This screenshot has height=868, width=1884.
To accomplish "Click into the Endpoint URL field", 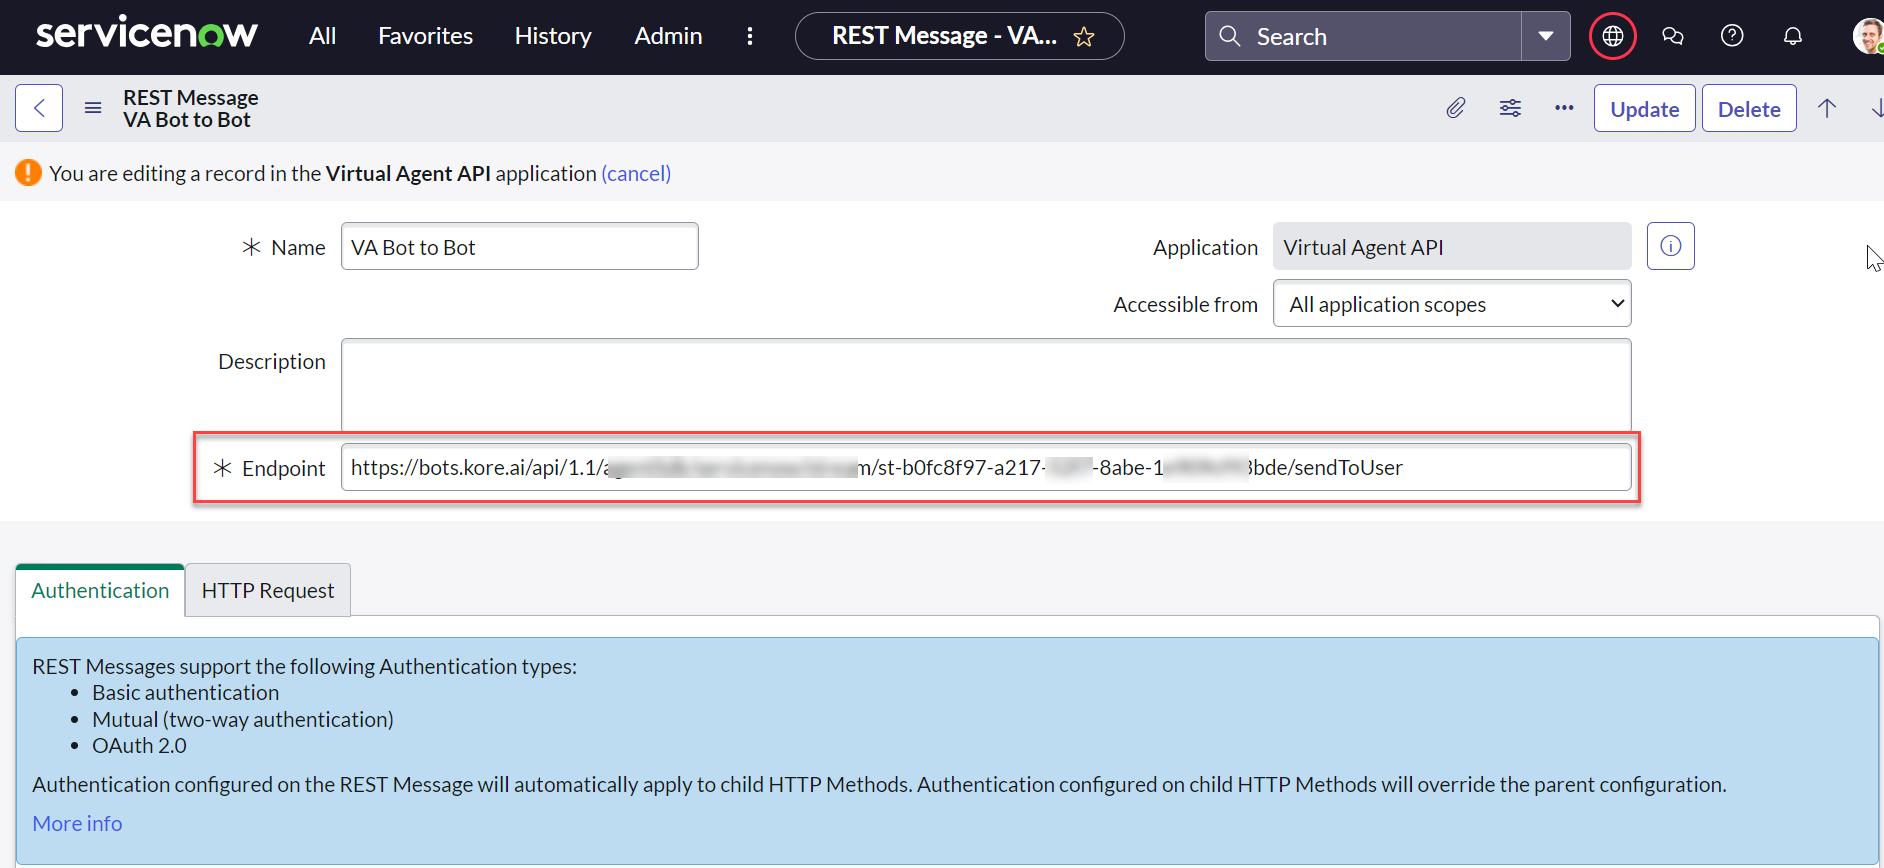I will click(985, 468).
